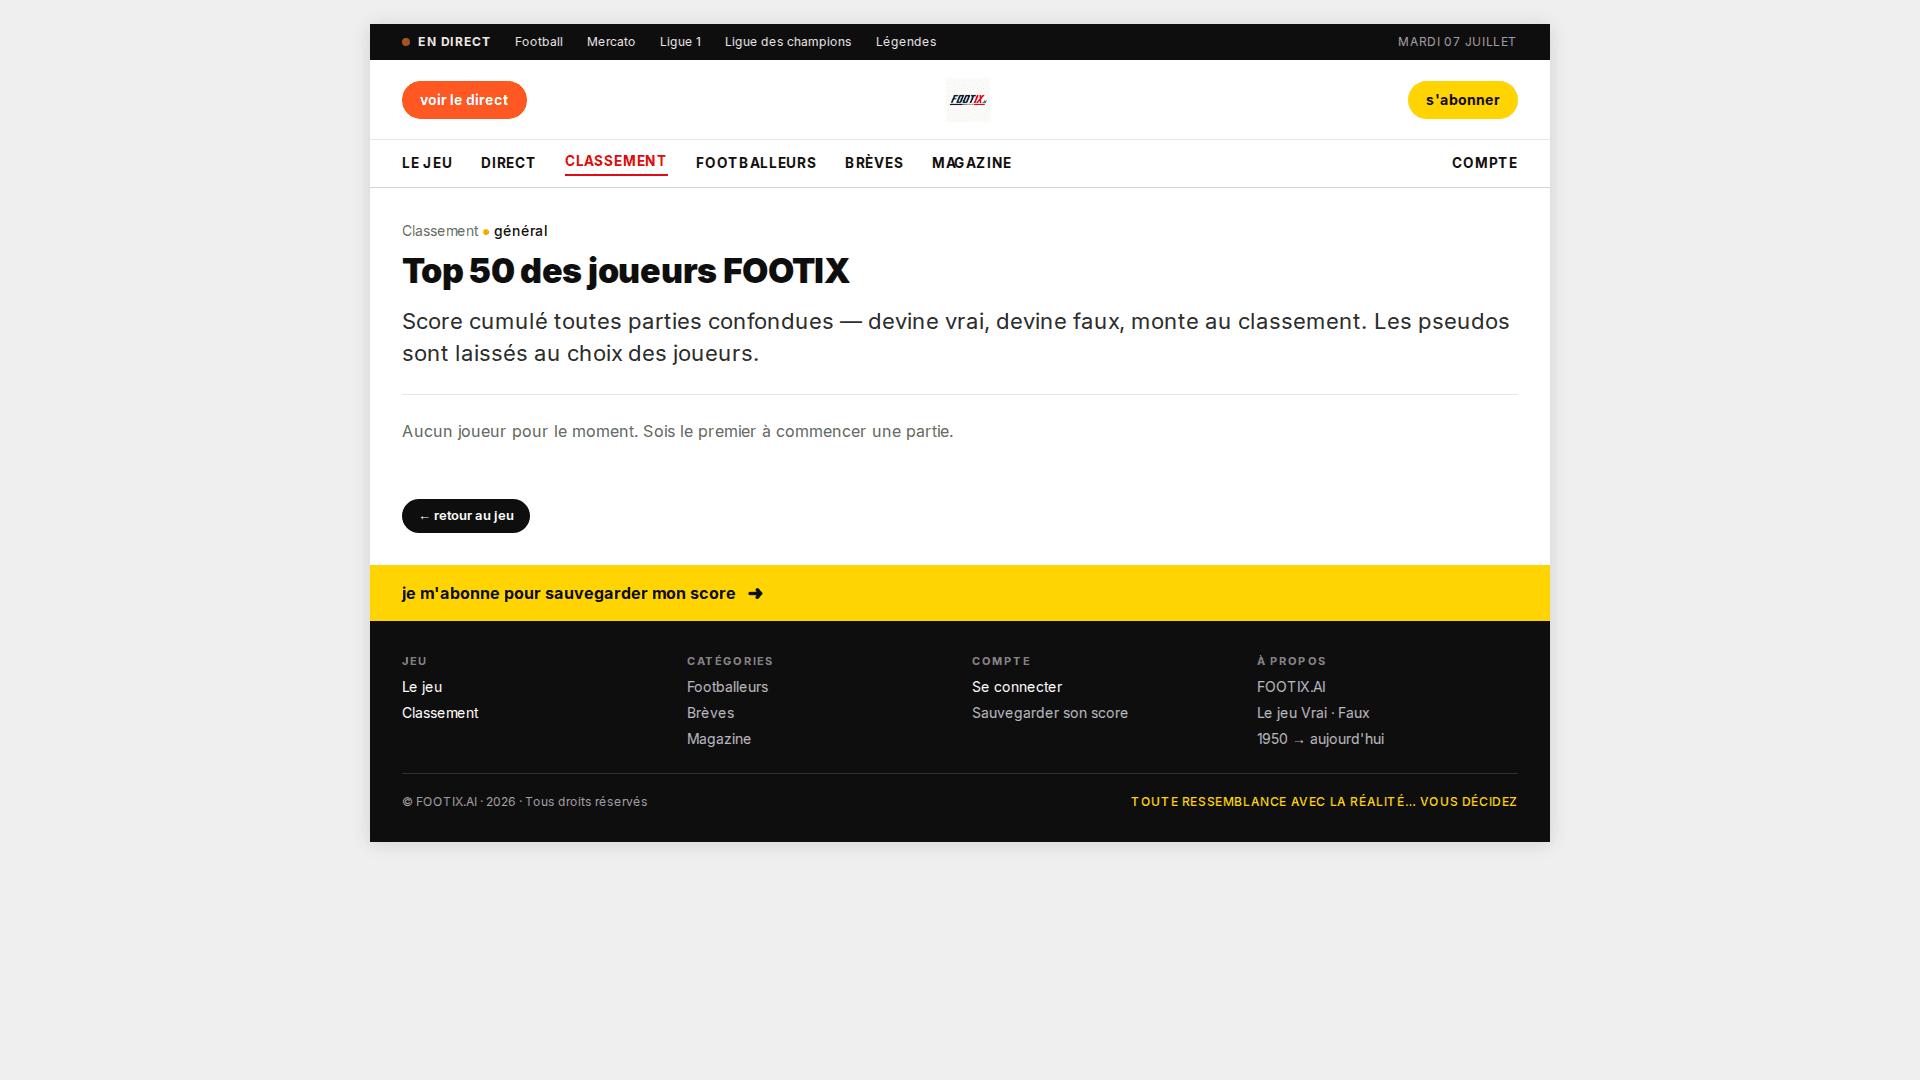
Task: Switch to the LE JEU nav tab
Action: (x=427, y=163)
